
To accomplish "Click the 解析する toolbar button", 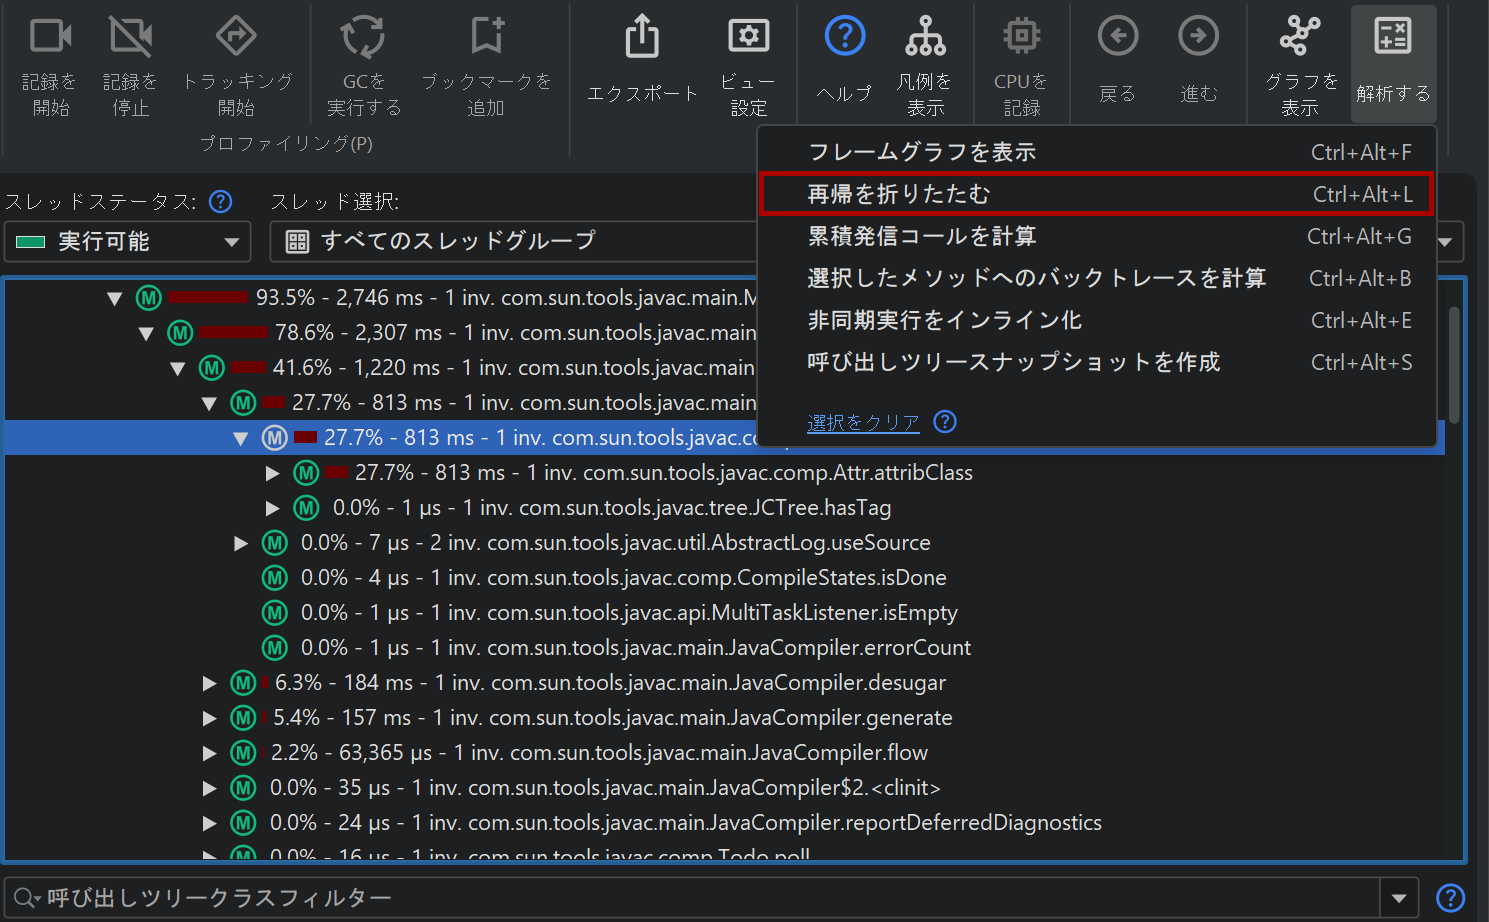I will 1393,62.
